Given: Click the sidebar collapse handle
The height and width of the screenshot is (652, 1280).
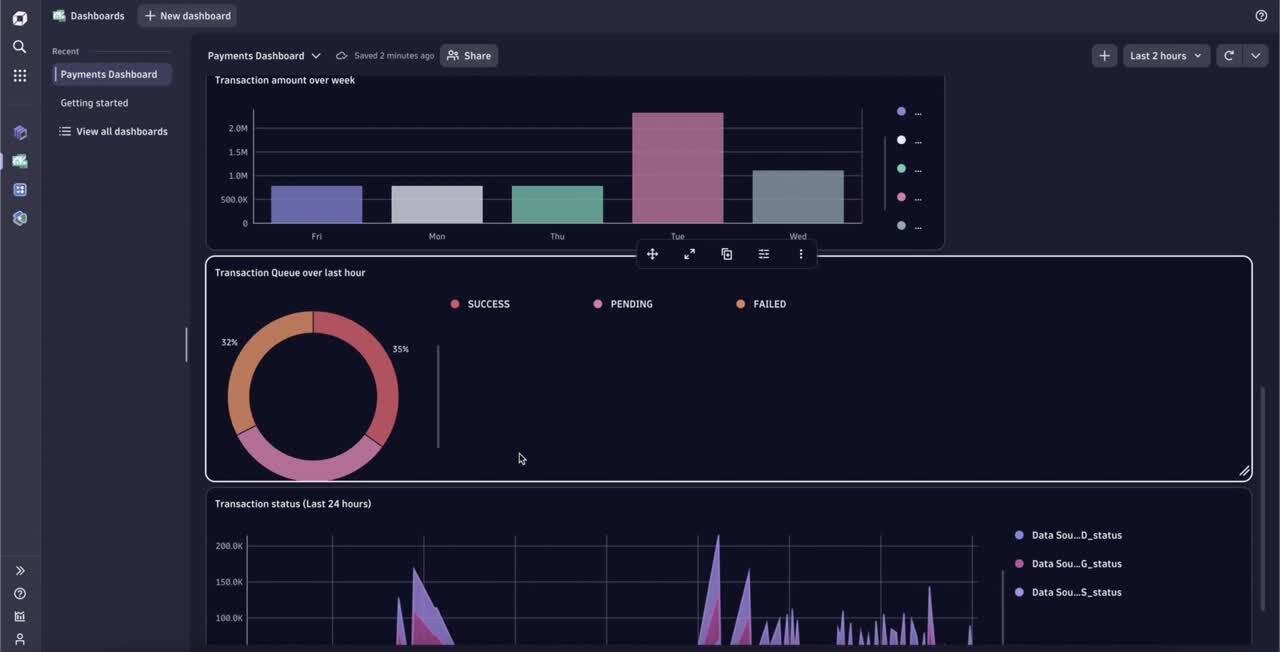Looking at the screenshot, I should [x=186, y=345].
